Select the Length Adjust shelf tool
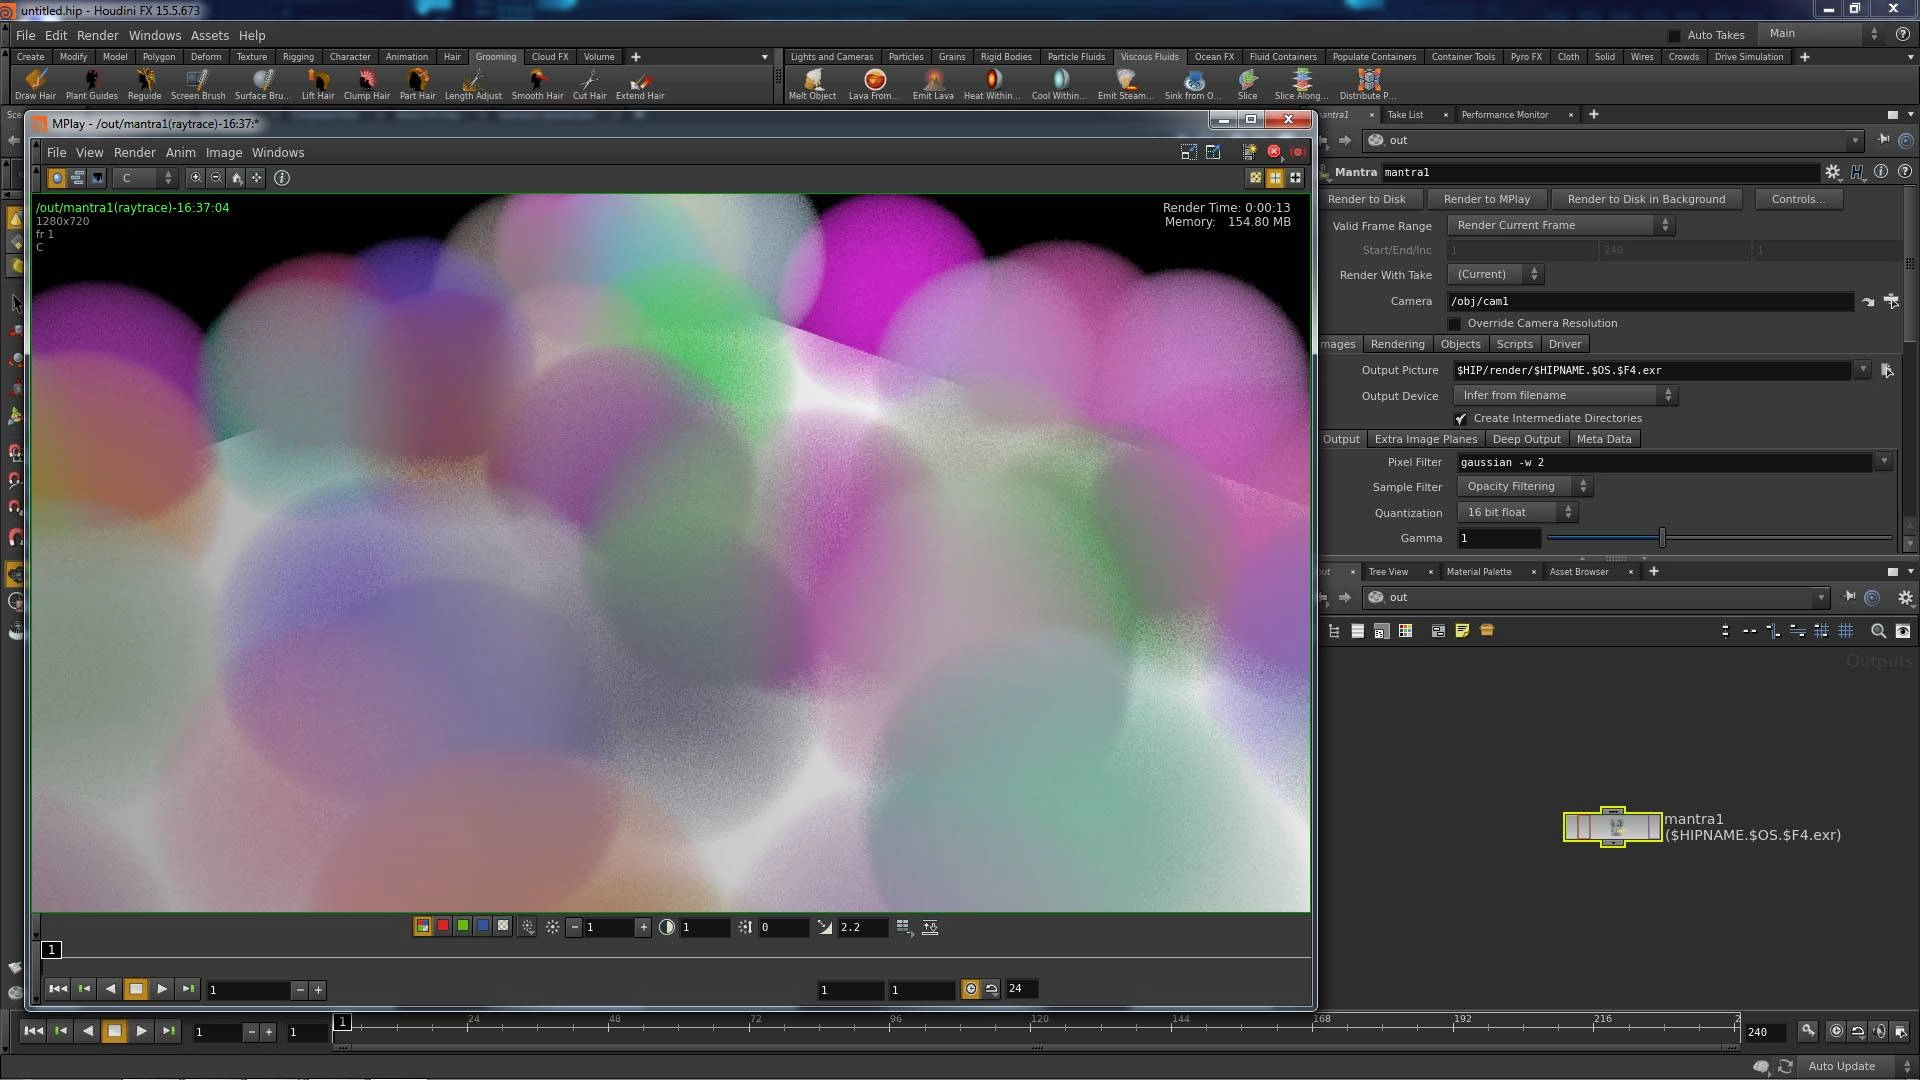Image resolution: width=1920 pixels, height=1080 pixels. click(473, 84)
